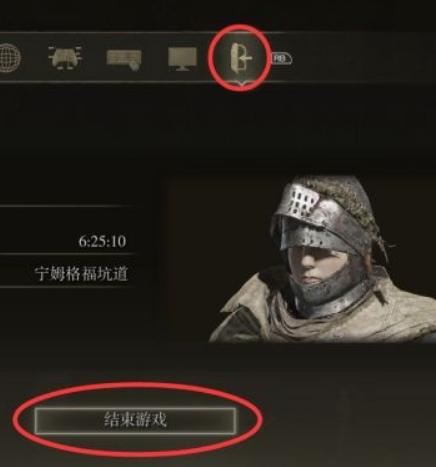This screenshot has width=436, height=467.
Task: Click the metal gorget on the character portrait
Action: pos(328,293)
